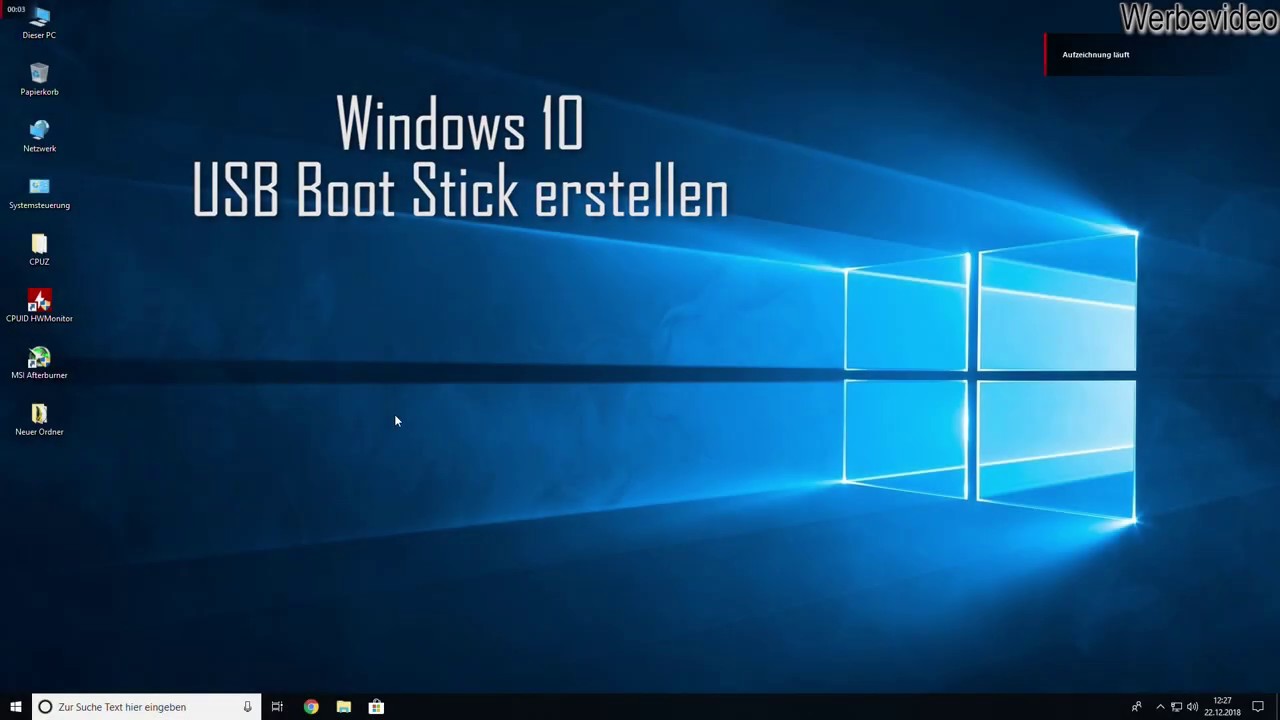
Task: Open the network status tray icon
Action: click(x=1176, y=707)
